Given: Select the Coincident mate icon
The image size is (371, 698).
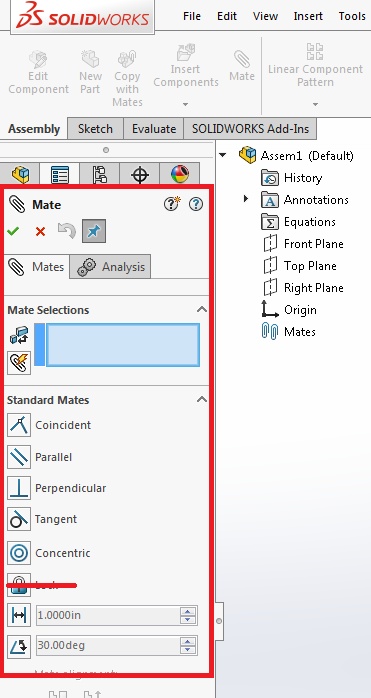Looking at the screenshot, I should click(x=19, y=425).
